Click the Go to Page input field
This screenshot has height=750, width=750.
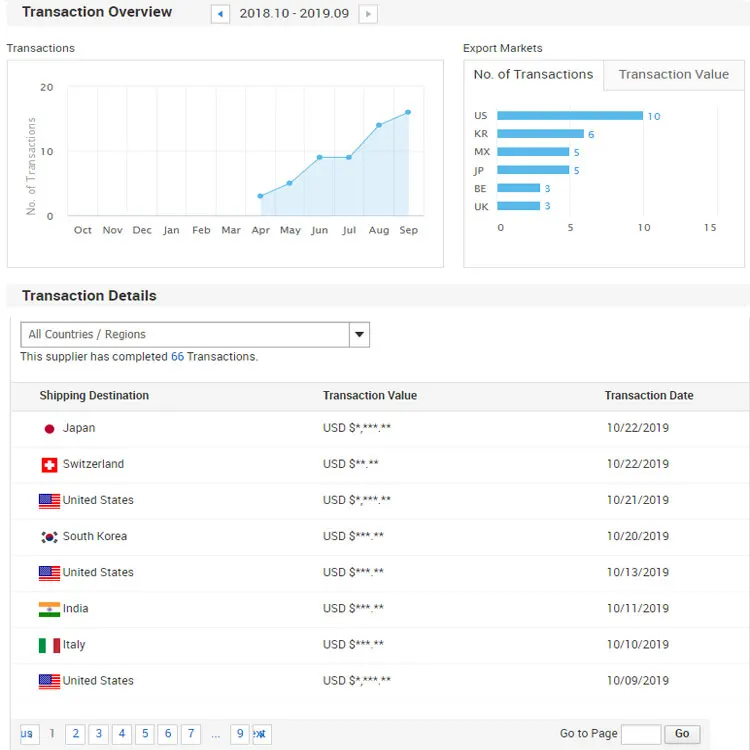click(x=640, y=734)
